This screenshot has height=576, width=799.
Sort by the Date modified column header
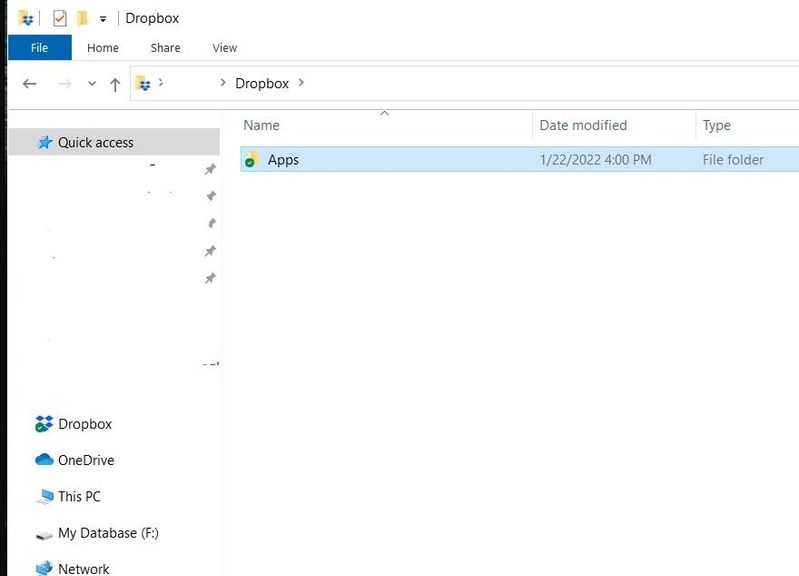pyautogui.click(x=583, y=125)
